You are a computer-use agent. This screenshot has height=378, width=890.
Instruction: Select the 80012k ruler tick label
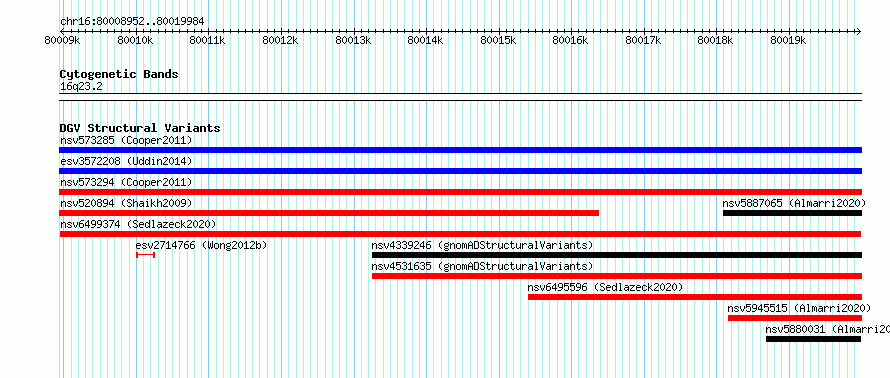[x=281, y=40]
